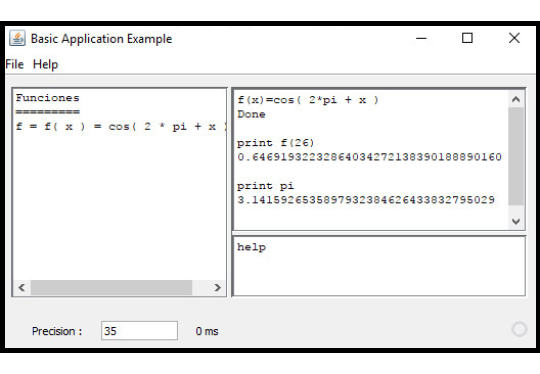Click the circular status indicator at bottom right
Screen dimensions: 540x374
tap(519, 329)
